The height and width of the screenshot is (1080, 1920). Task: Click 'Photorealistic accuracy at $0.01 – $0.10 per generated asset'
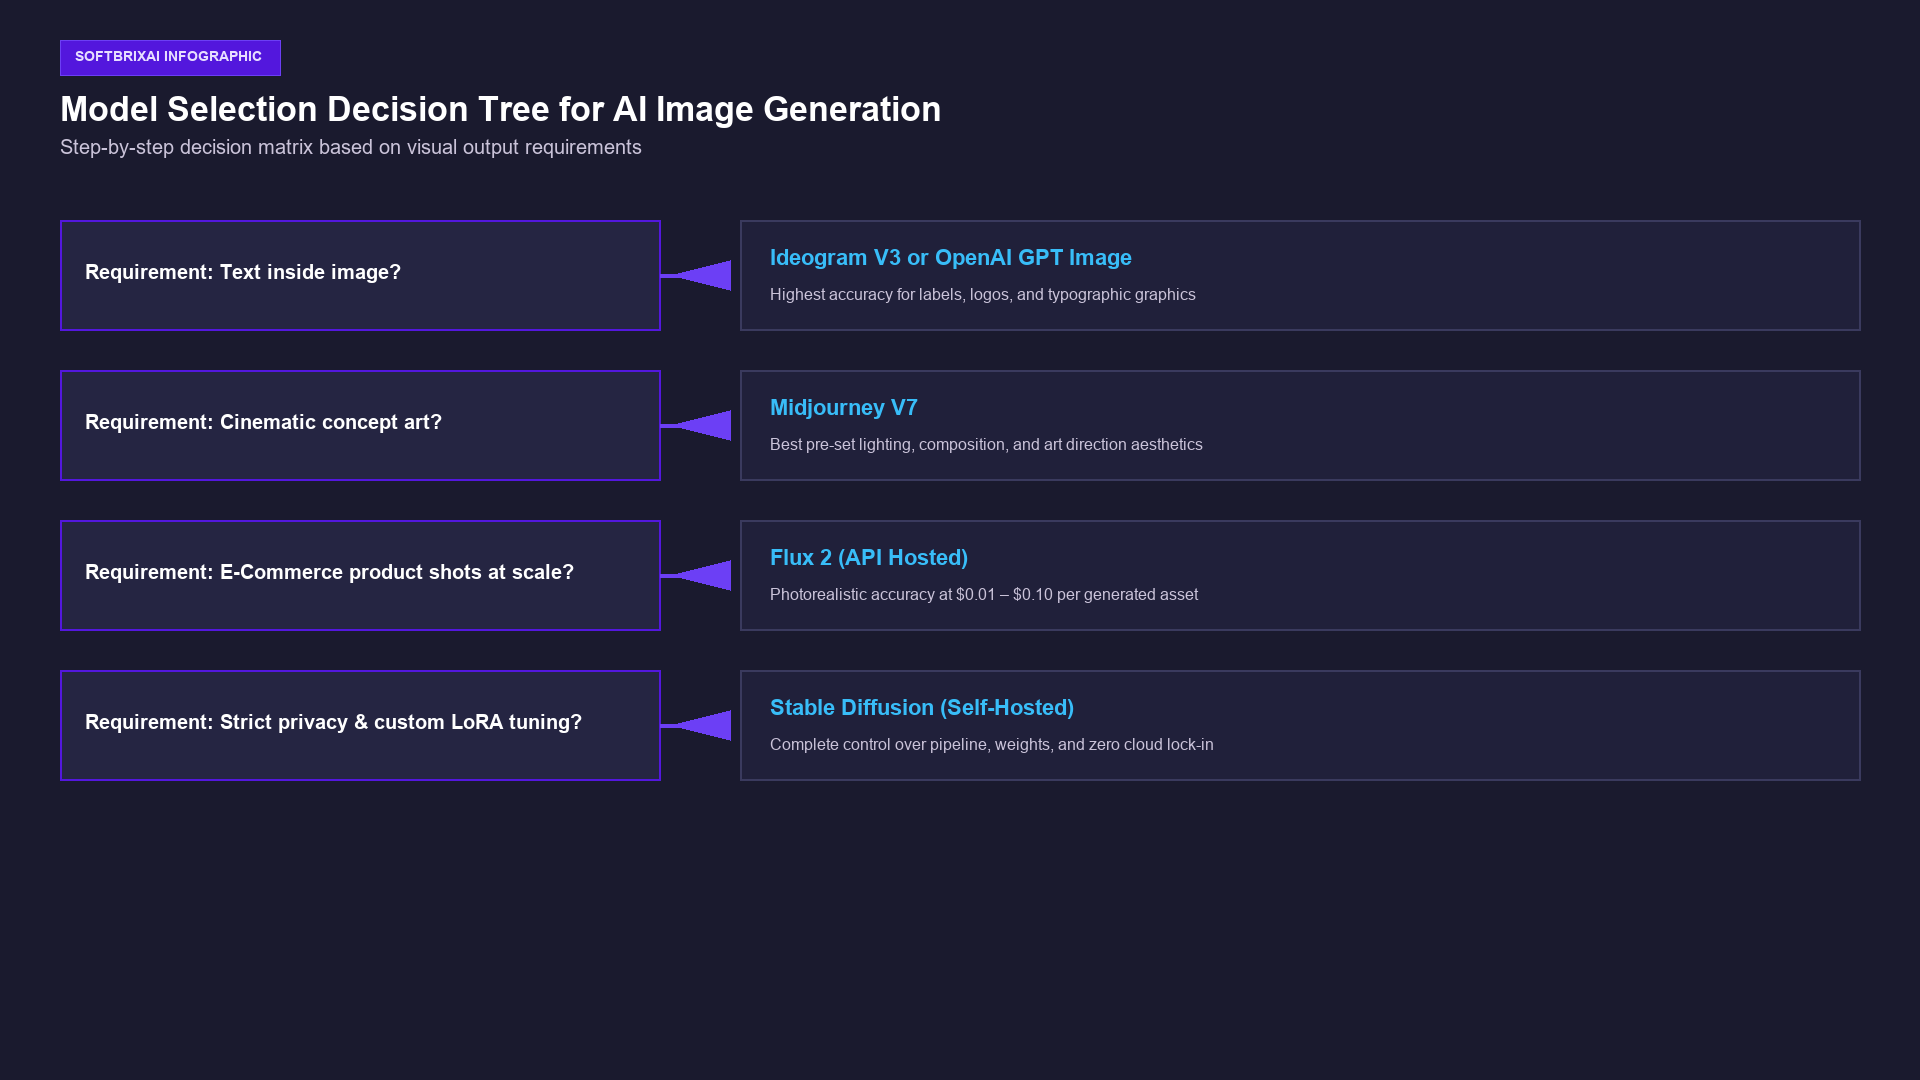984,595
